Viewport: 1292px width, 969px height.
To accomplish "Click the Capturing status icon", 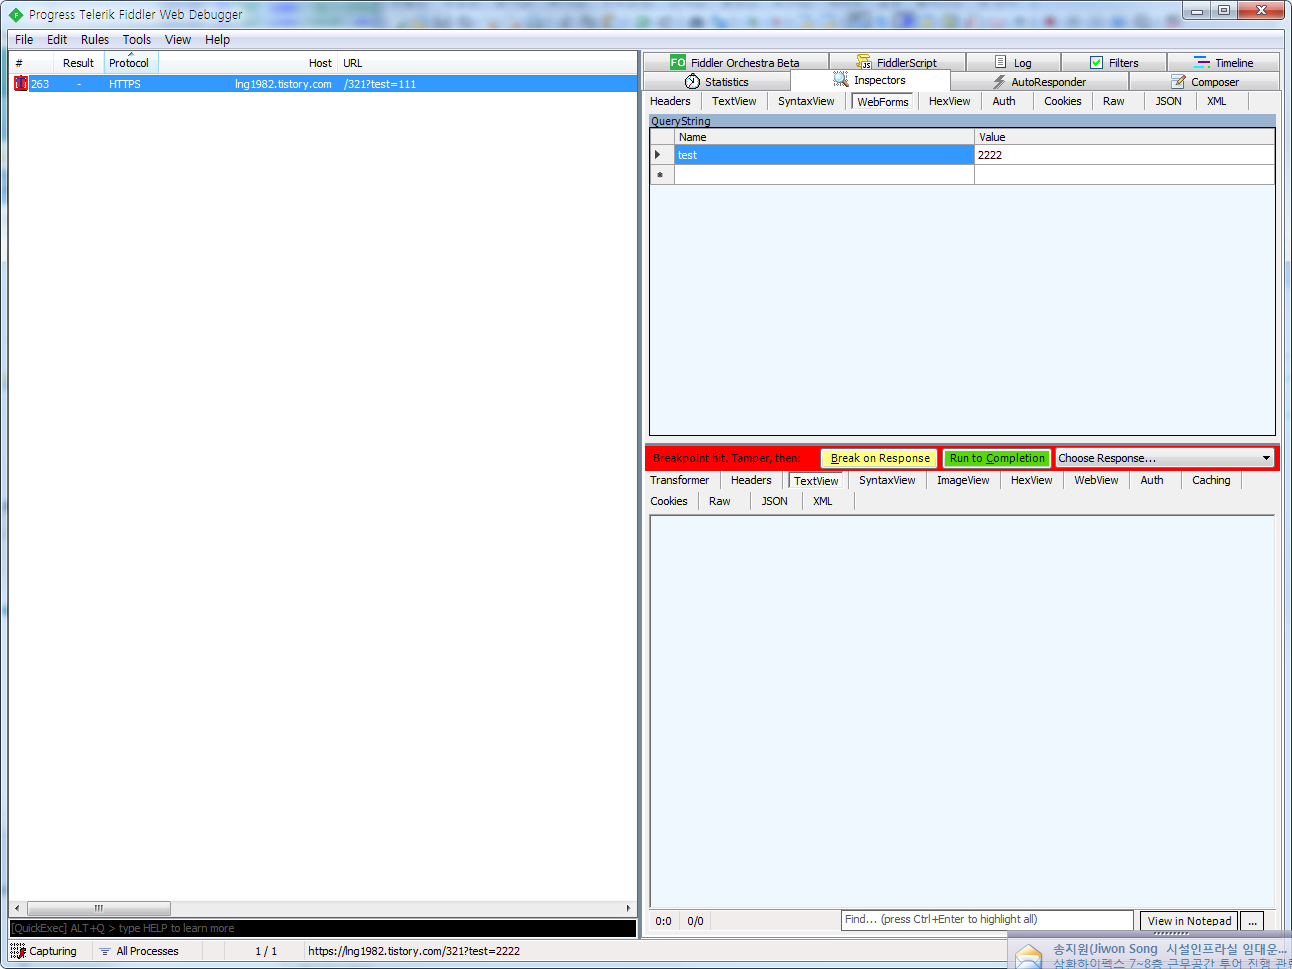I will click(18, 951).
